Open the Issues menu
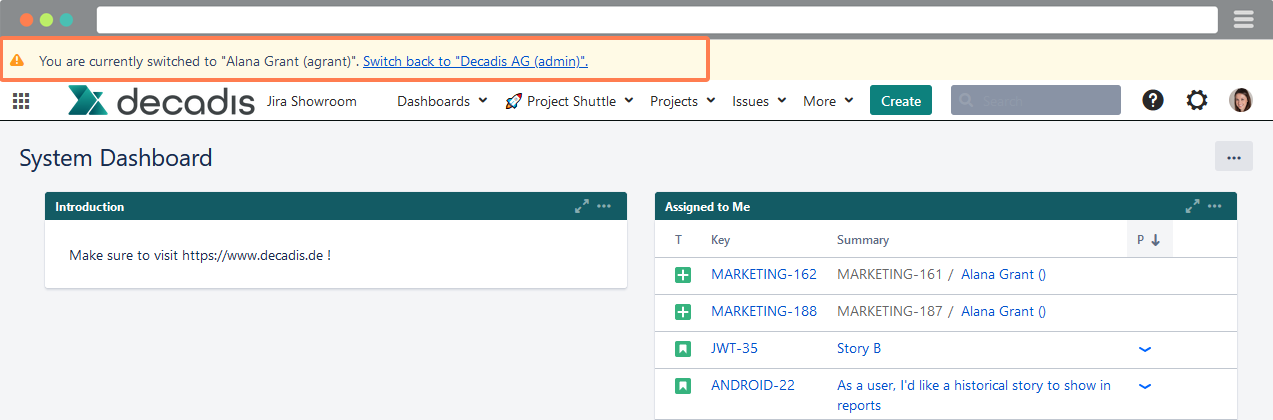The width and height of the screenshot is (1273, 420). coord(759,101)
